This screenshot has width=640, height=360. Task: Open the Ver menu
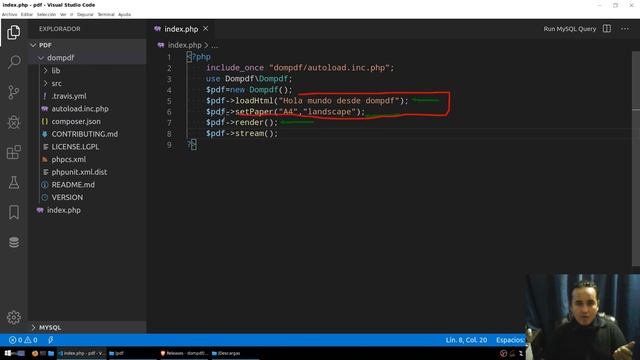point(63,14)
